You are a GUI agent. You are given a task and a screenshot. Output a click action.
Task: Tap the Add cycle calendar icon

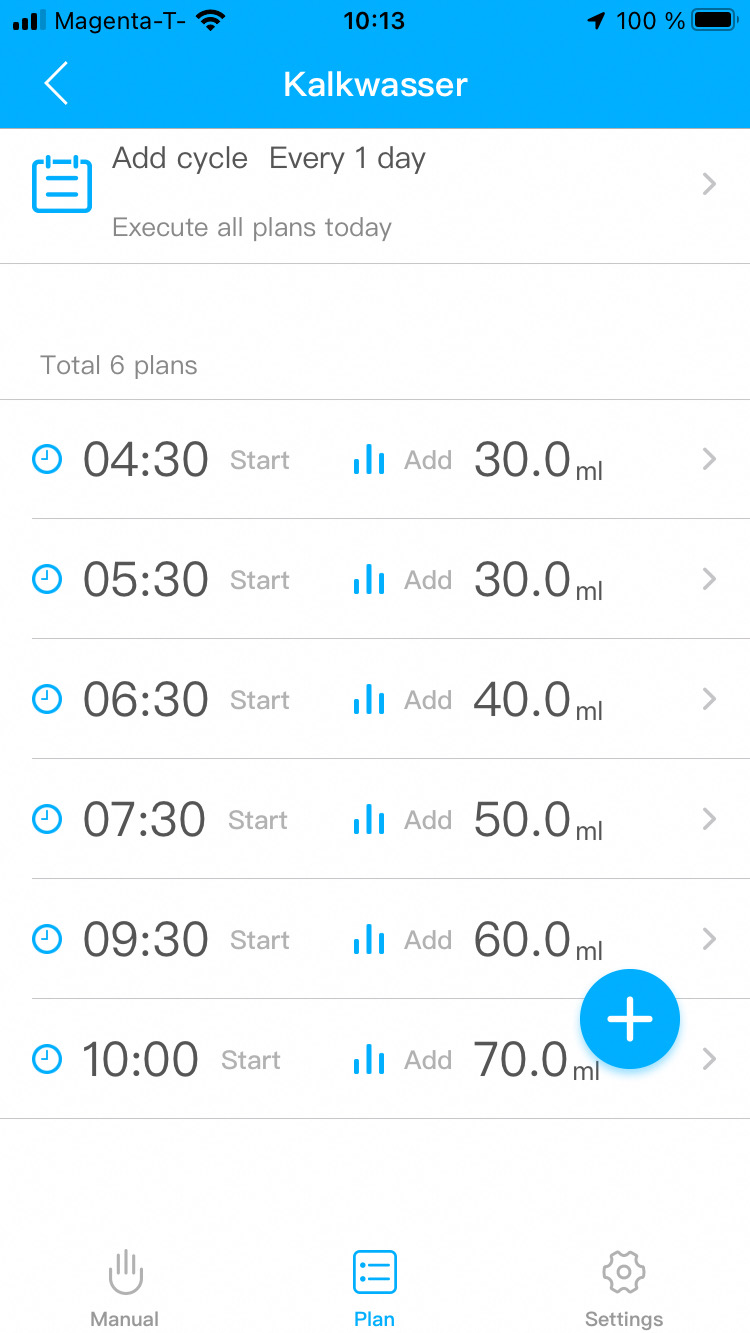pos(62,184)
